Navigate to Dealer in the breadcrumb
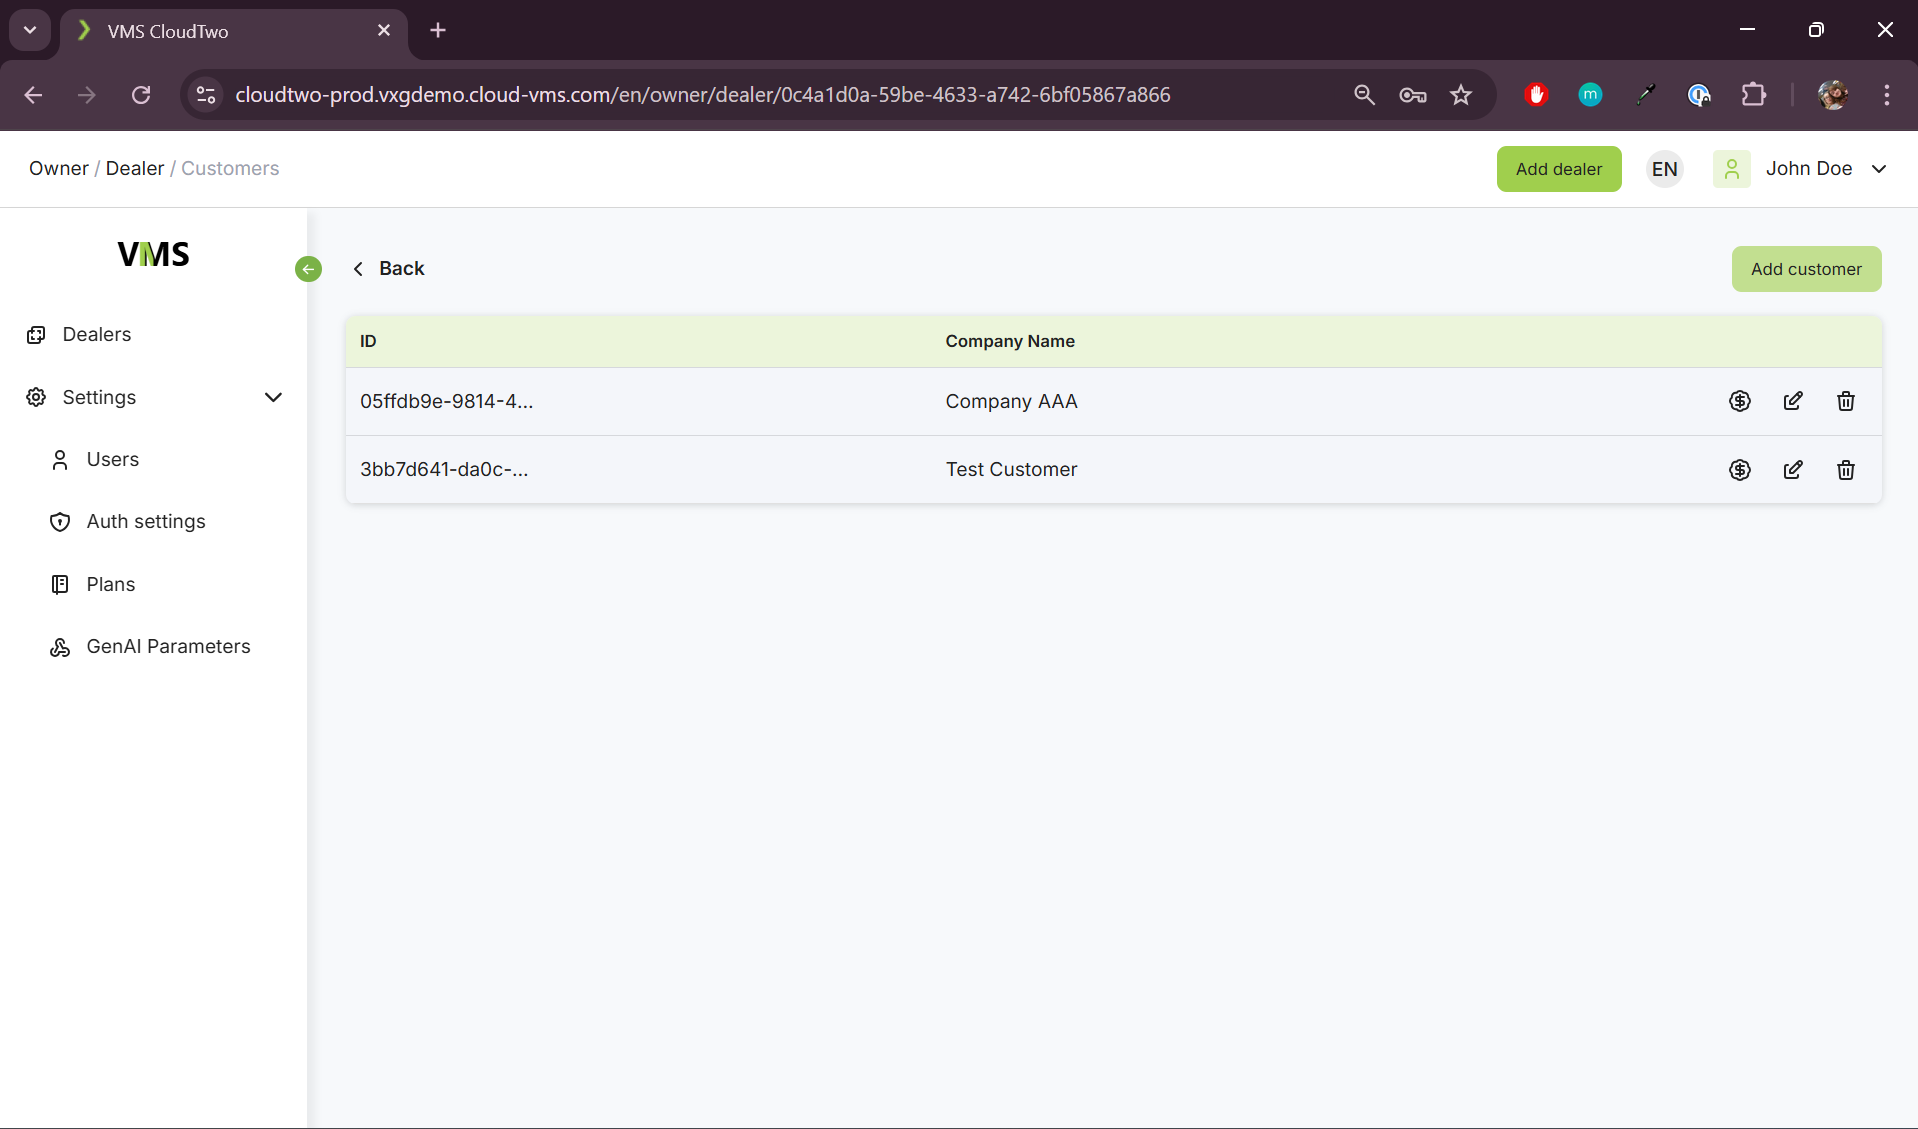 point(134,168)
